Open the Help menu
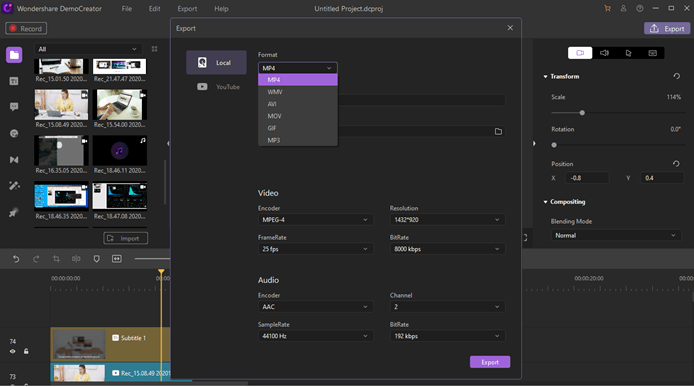The image size is (694, 387). [221, 8]
